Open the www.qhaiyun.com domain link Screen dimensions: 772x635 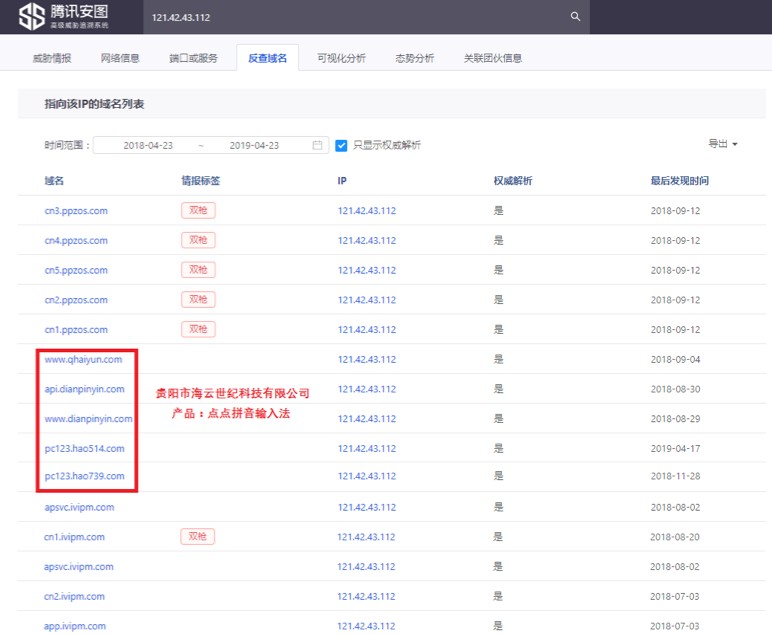(x=84, y=359)
